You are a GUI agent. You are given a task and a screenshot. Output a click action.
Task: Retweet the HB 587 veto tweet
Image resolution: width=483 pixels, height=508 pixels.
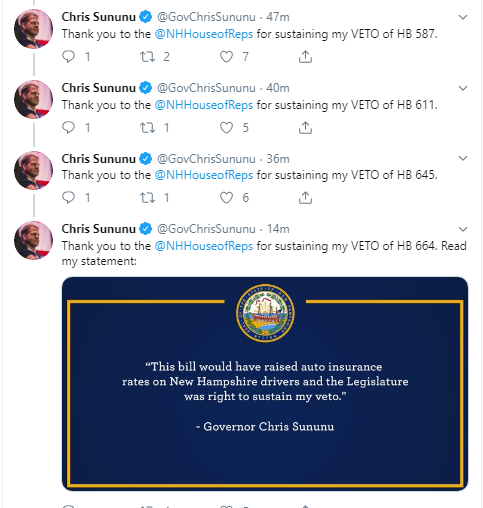click(x=147, y=57)
